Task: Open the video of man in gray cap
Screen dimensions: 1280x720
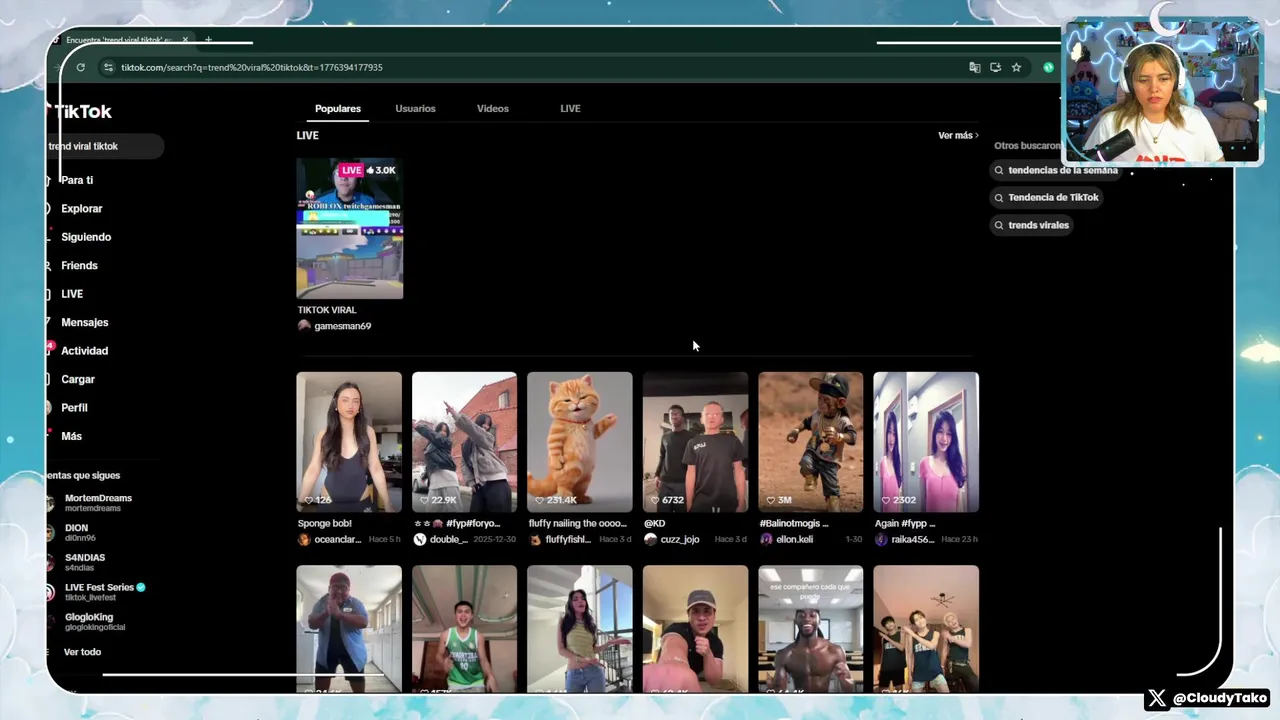Action: click(x=695, y=629)
